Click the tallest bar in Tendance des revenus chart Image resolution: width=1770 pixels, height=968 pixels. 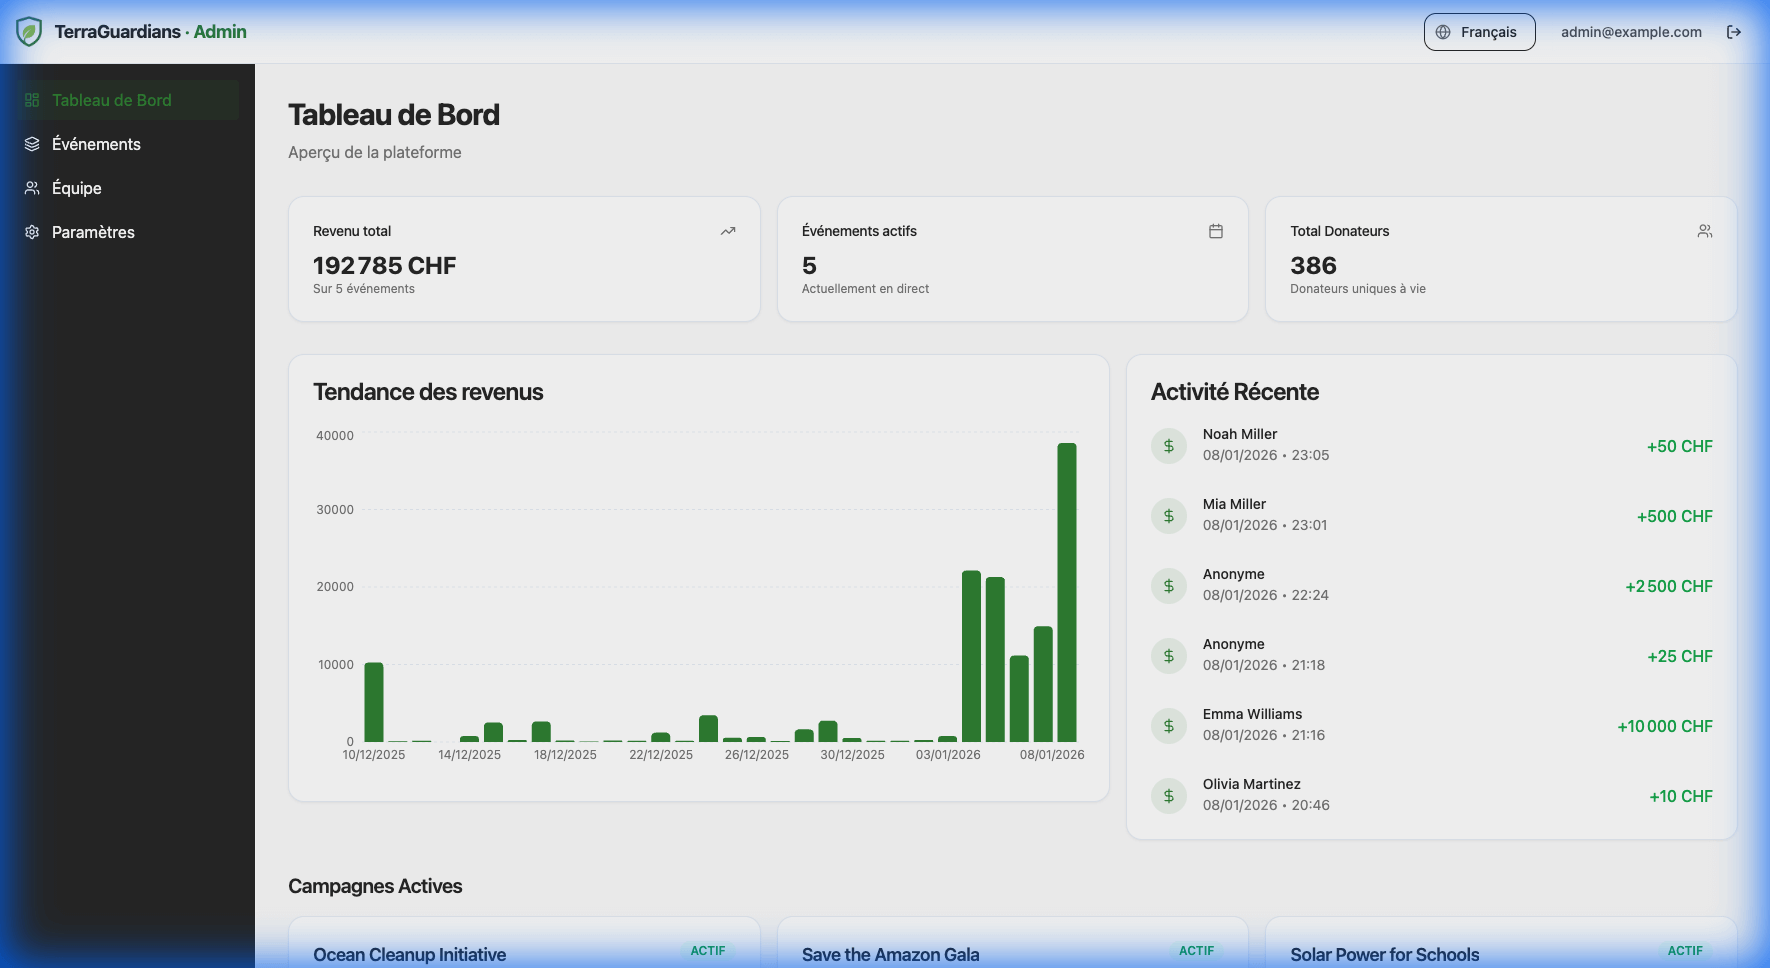pos(1067,590)
